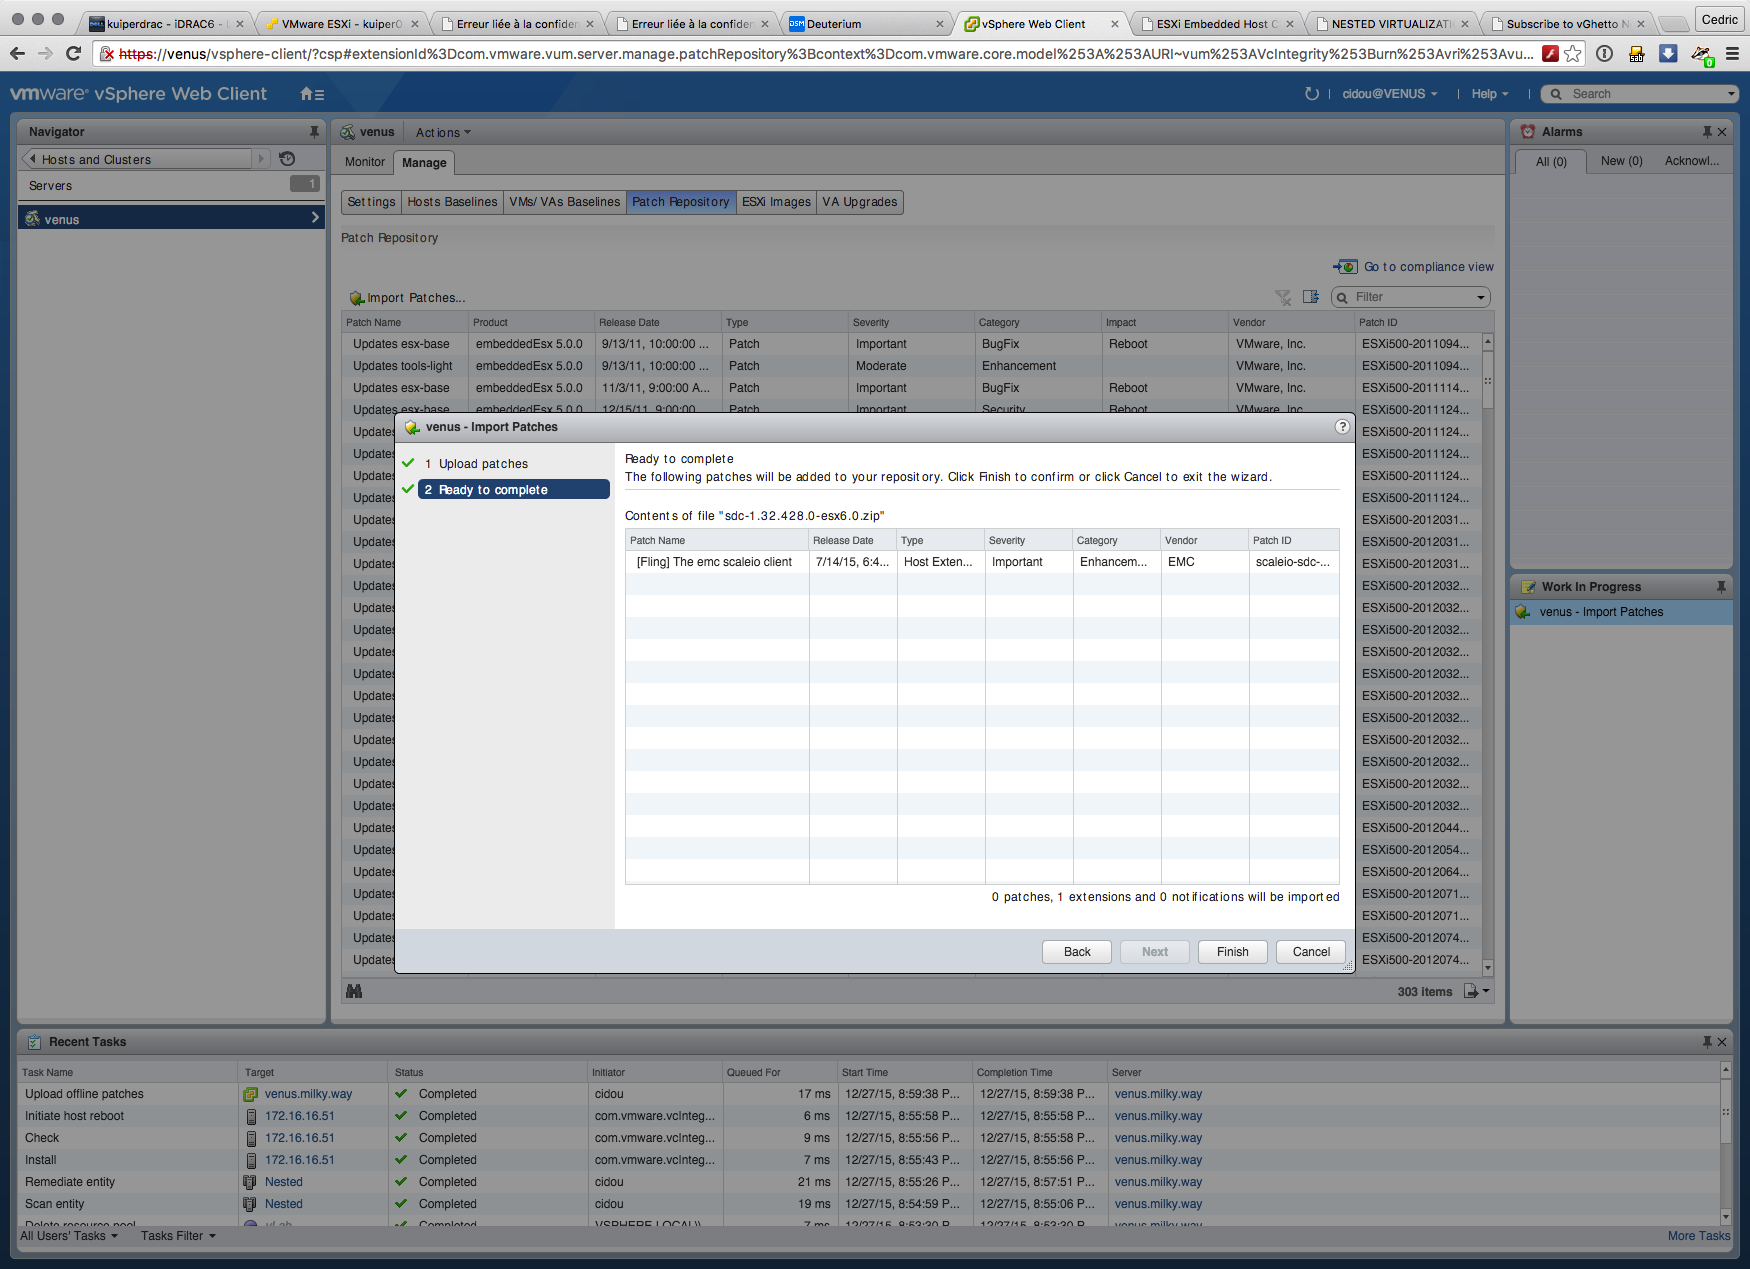Pin the Navigator panel
This screenshot has width=1750, height=1269.
click(x=314, y=132)
